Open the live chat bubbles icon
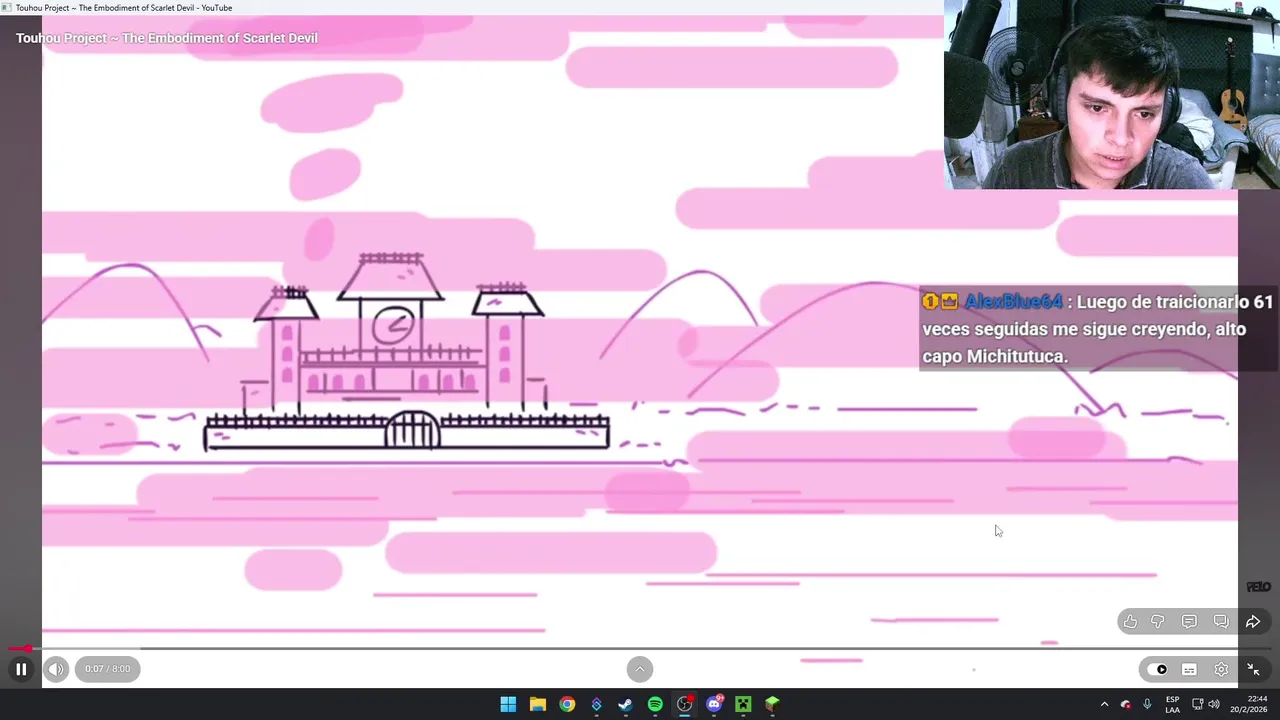1280x720 pixels. click(x=1221, y=622)
